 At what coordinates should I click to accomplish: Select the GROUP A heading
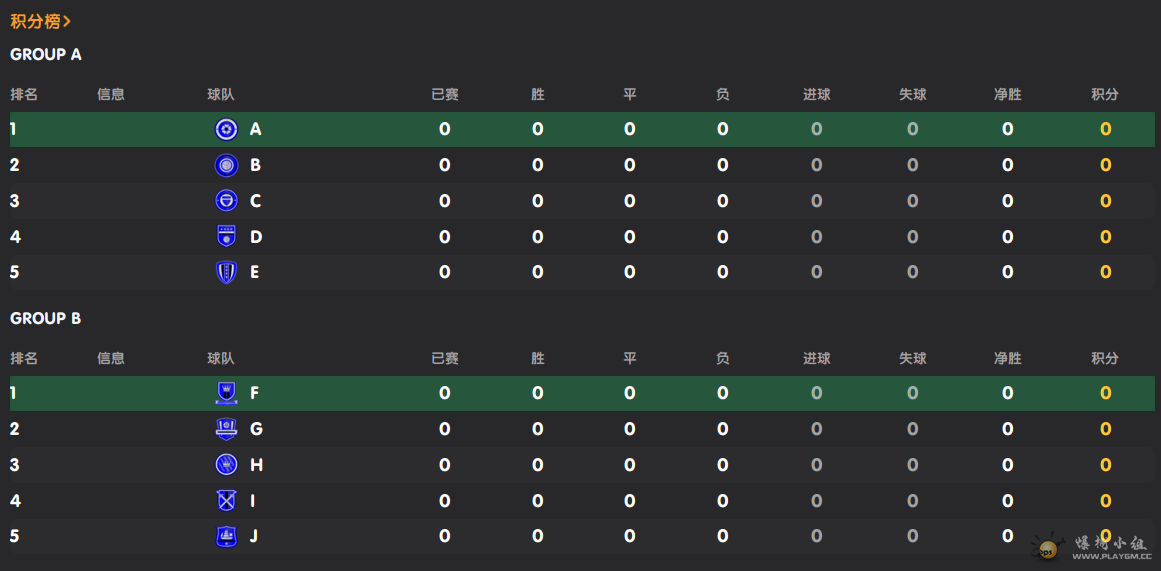[x=46, y=55]
